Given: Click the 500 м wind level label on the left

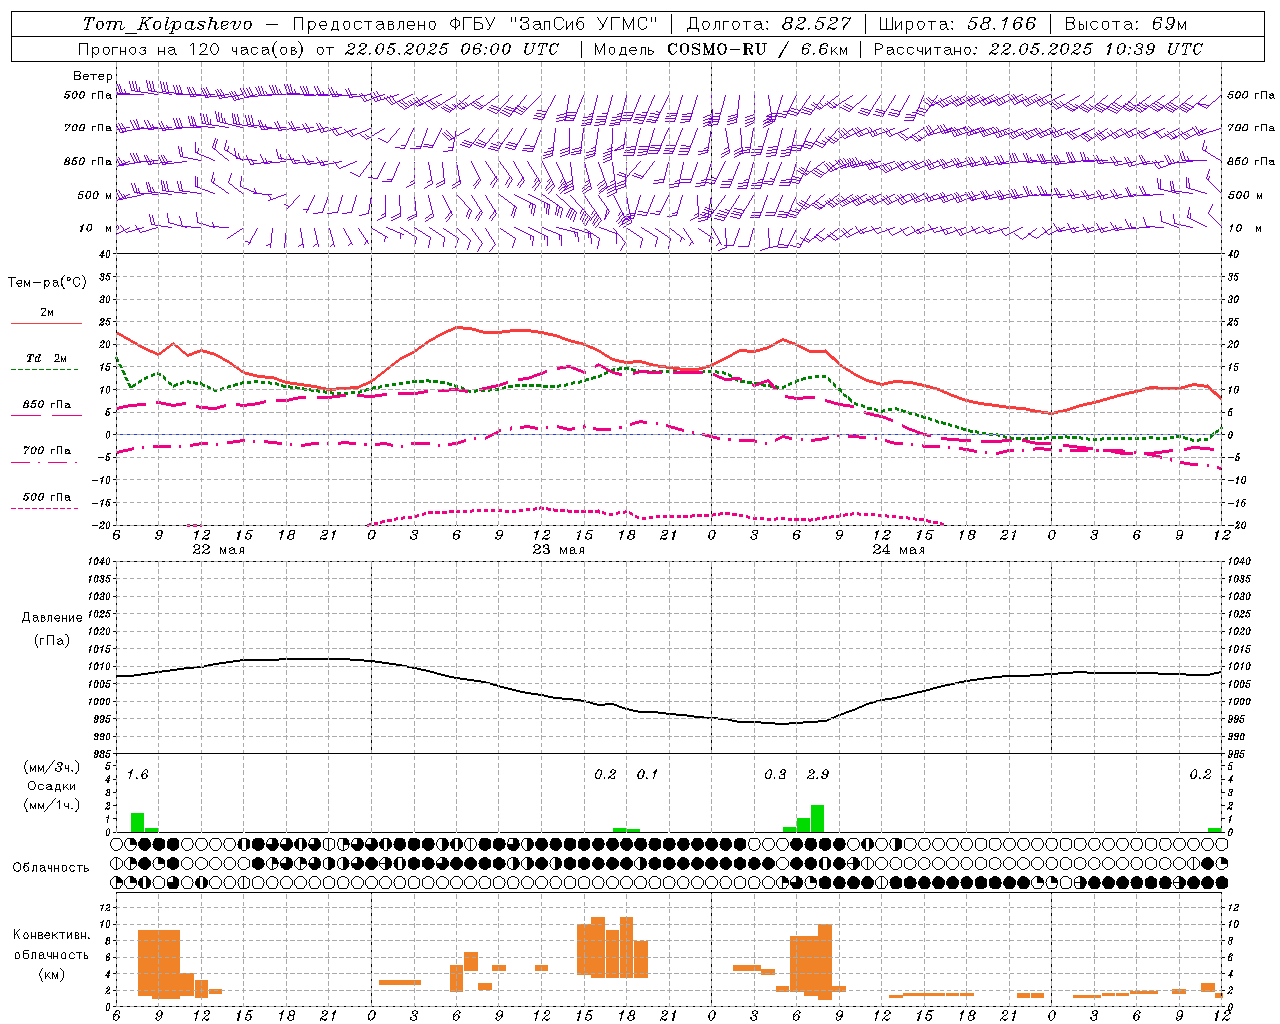Looking at the screenshot, I should pos(94,195).
